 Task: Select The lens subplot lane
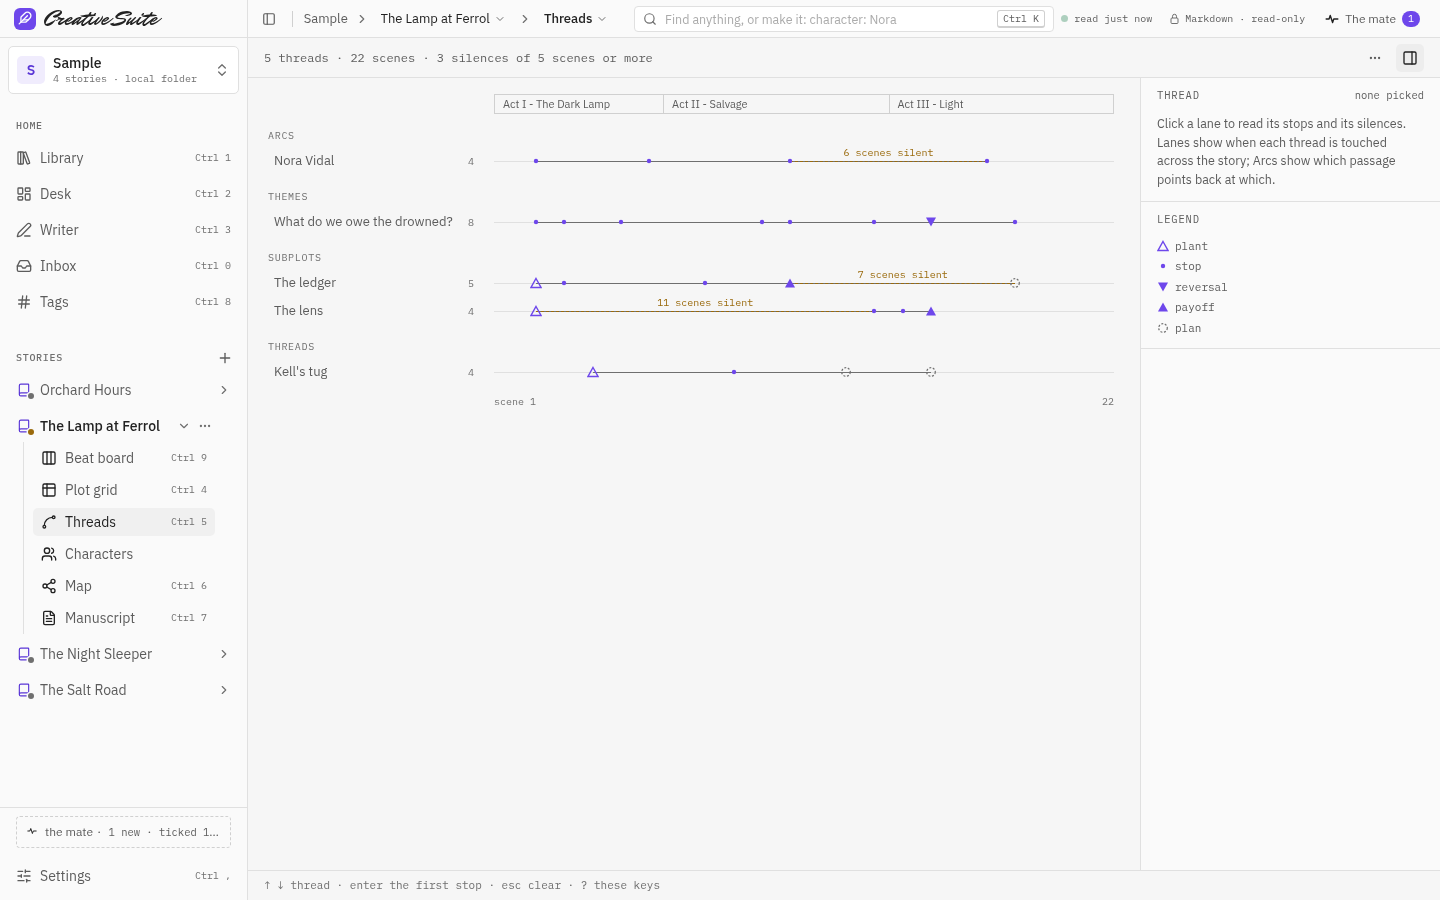[690, 311]
